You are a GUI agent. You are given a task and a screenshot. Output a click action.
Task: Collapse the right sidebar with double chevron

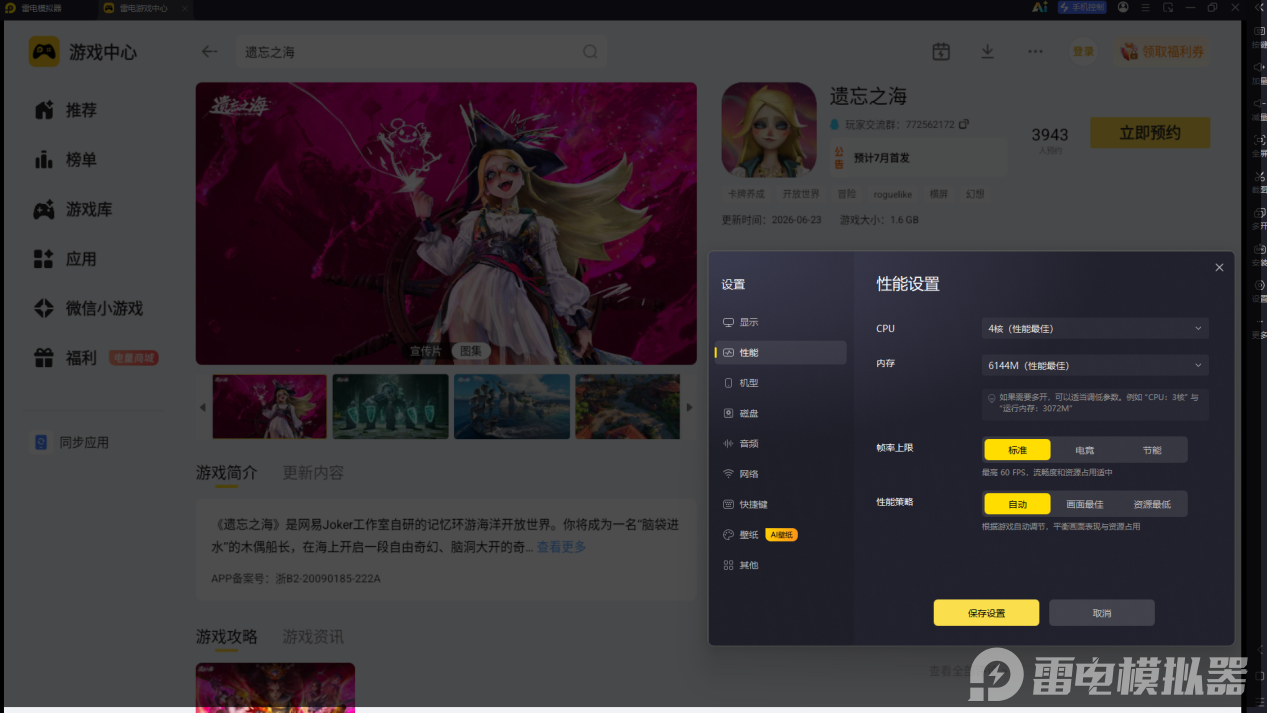click(1259, 7)
